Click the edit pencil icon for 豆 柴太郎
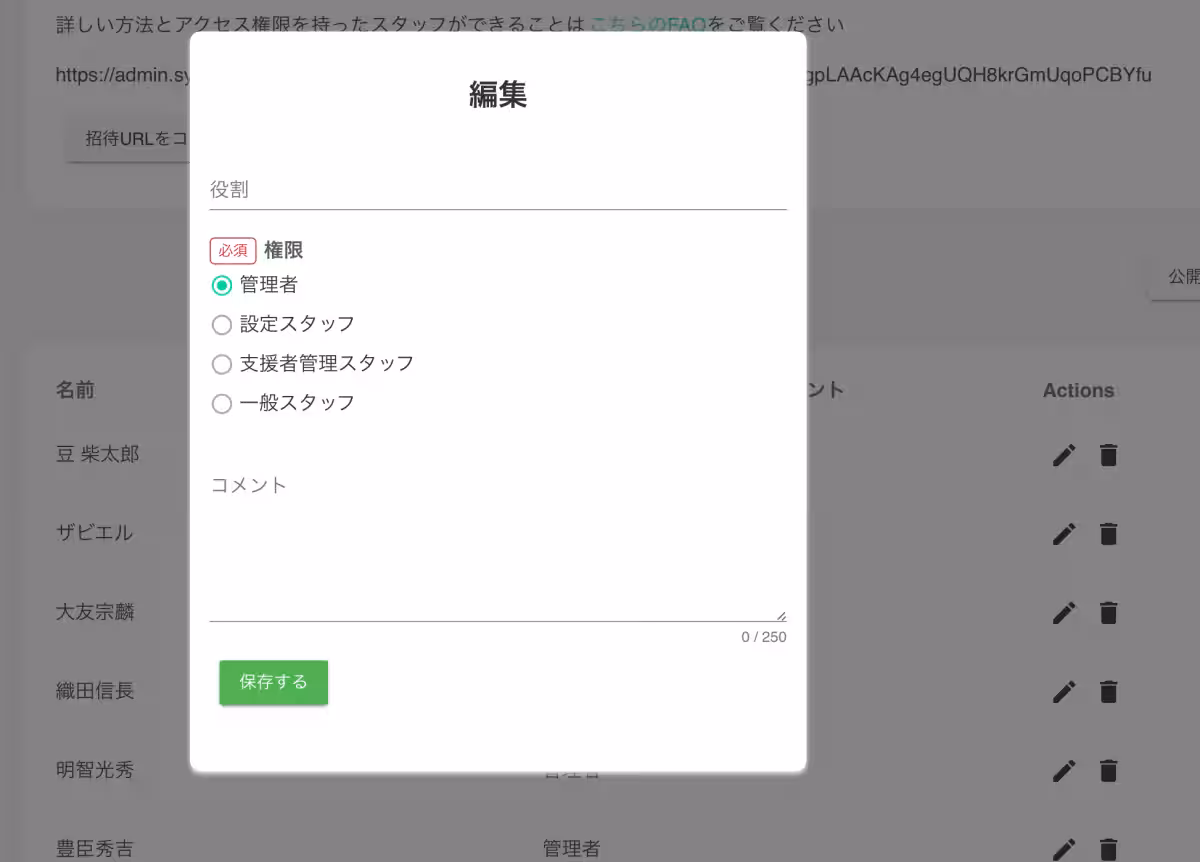This screenshot has width=1200, height=862. point(1064,455)
